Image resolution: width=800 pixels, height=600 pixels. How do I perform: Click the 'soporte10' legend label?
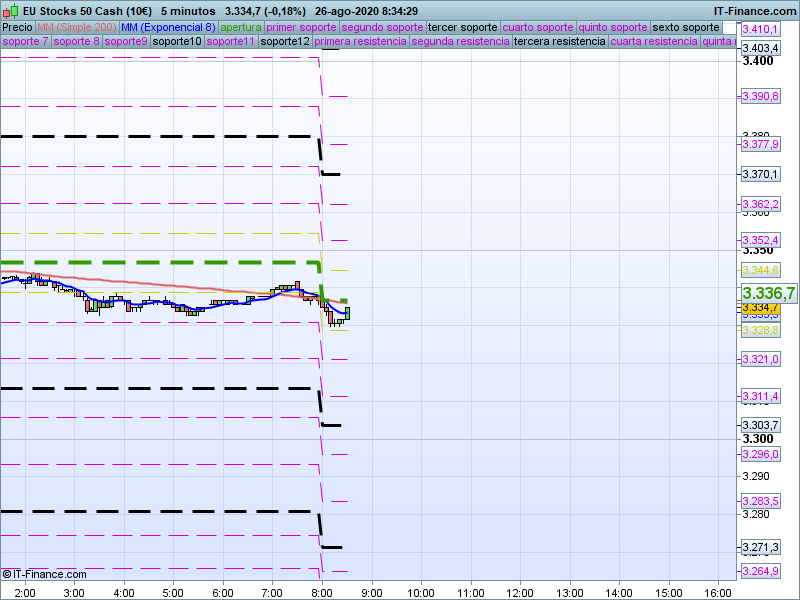pos(178,42)
